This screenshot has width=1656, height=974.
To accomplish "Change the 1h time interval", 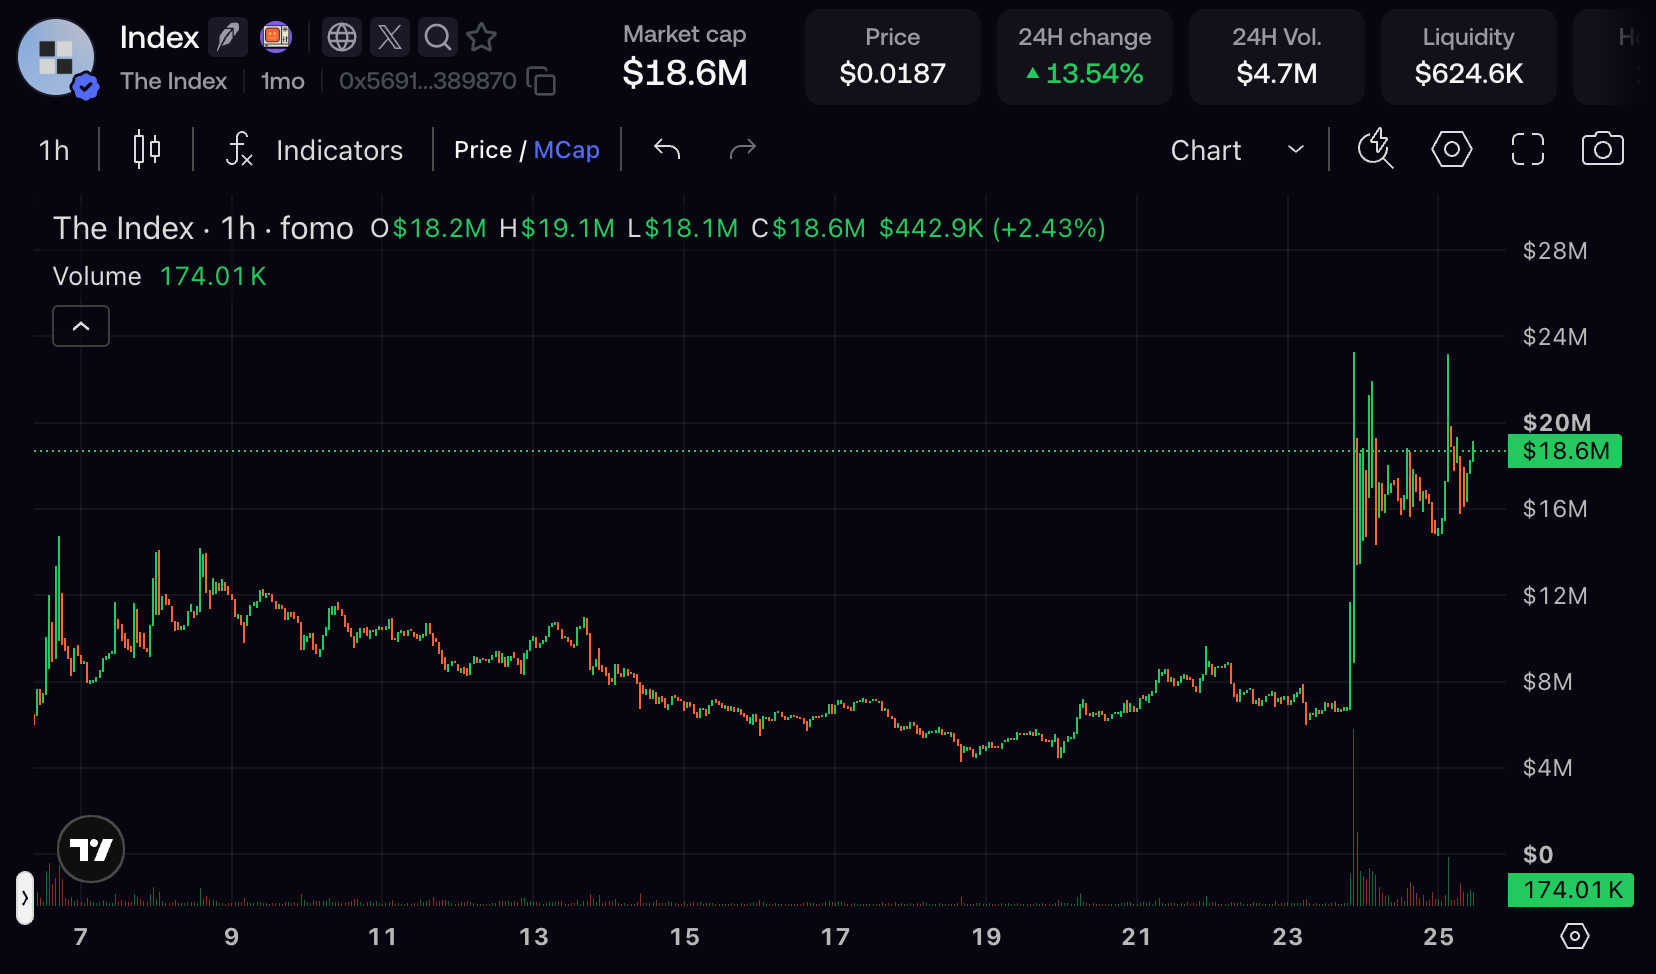I will pyautogui.click(x=54, y=150).
